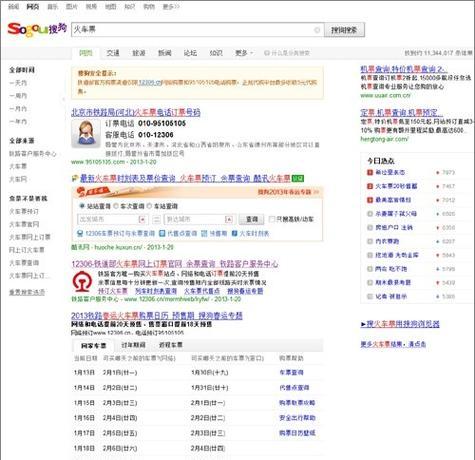Open the arrival city picker icon

[229, 219]
